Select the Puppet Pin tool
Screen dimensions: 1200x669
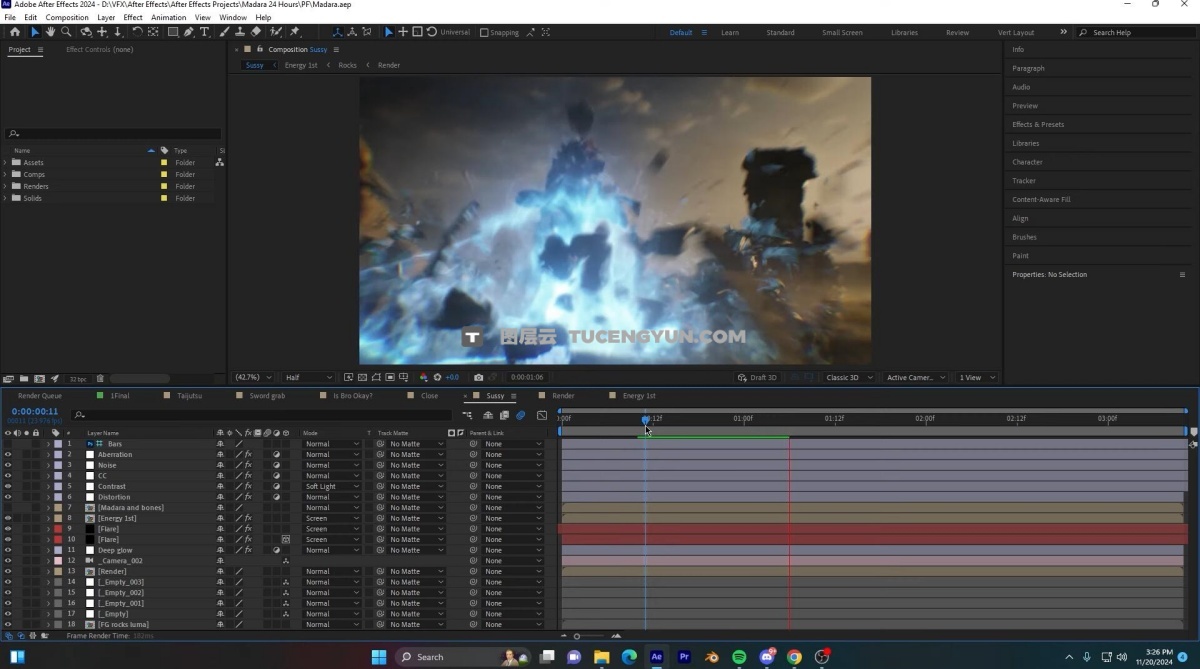[x=294, y=32]
